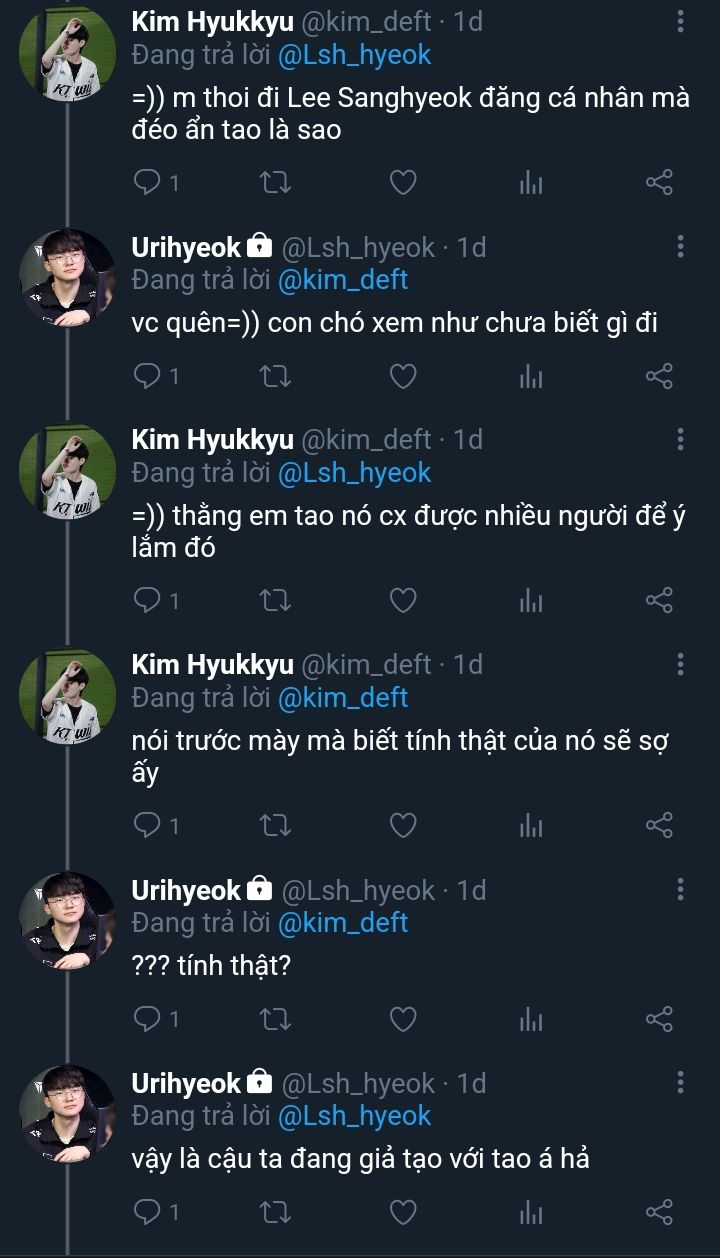Image resolution: width=720 pixels, height=1258 pixels.
Task: Like the first tweet mentioning Lee Sanghyeok
Action: pos(402,182)
